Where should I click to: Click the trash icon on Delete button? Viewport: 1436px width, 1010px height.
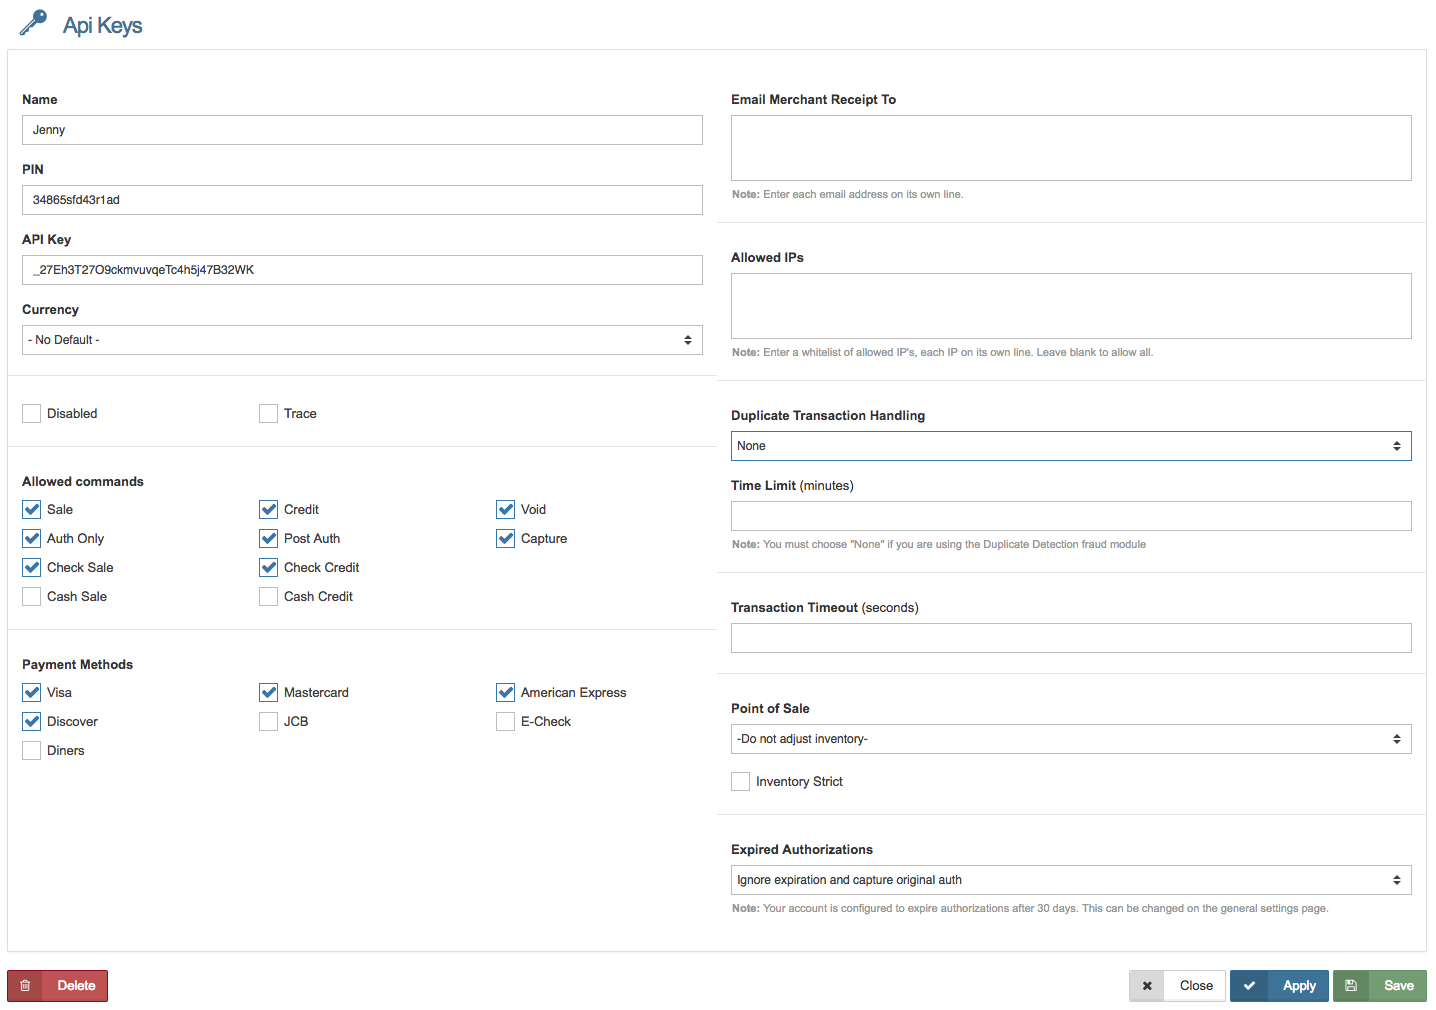click(x=25, y=986)
